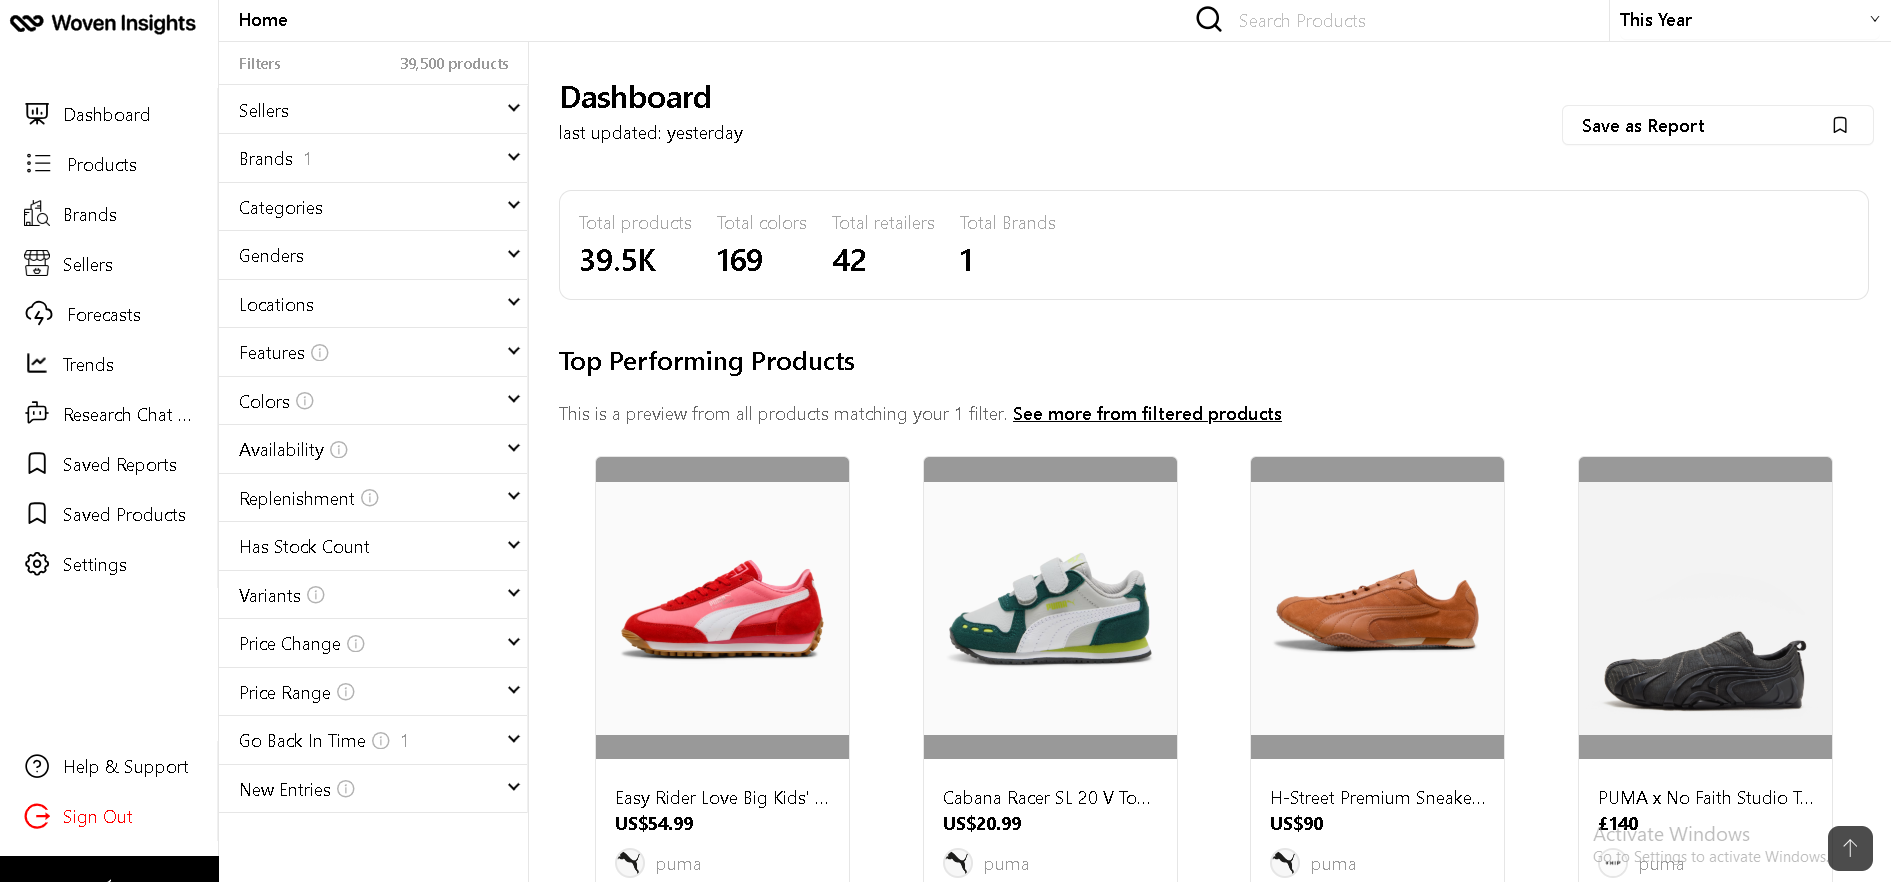1891x882 pixels.
Task: Click the Trends chart icon
Action: tap(37, 364)
